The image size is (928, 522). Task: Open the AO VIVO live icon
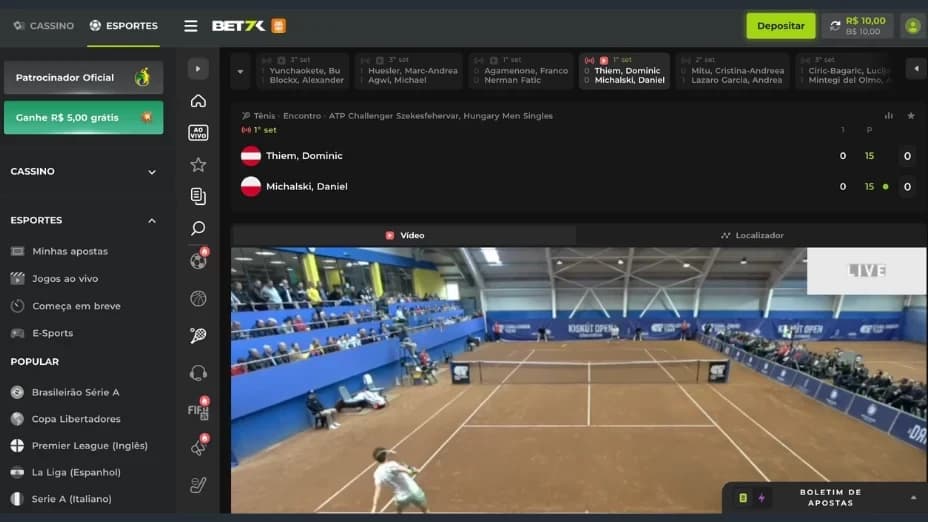[198, 133]
